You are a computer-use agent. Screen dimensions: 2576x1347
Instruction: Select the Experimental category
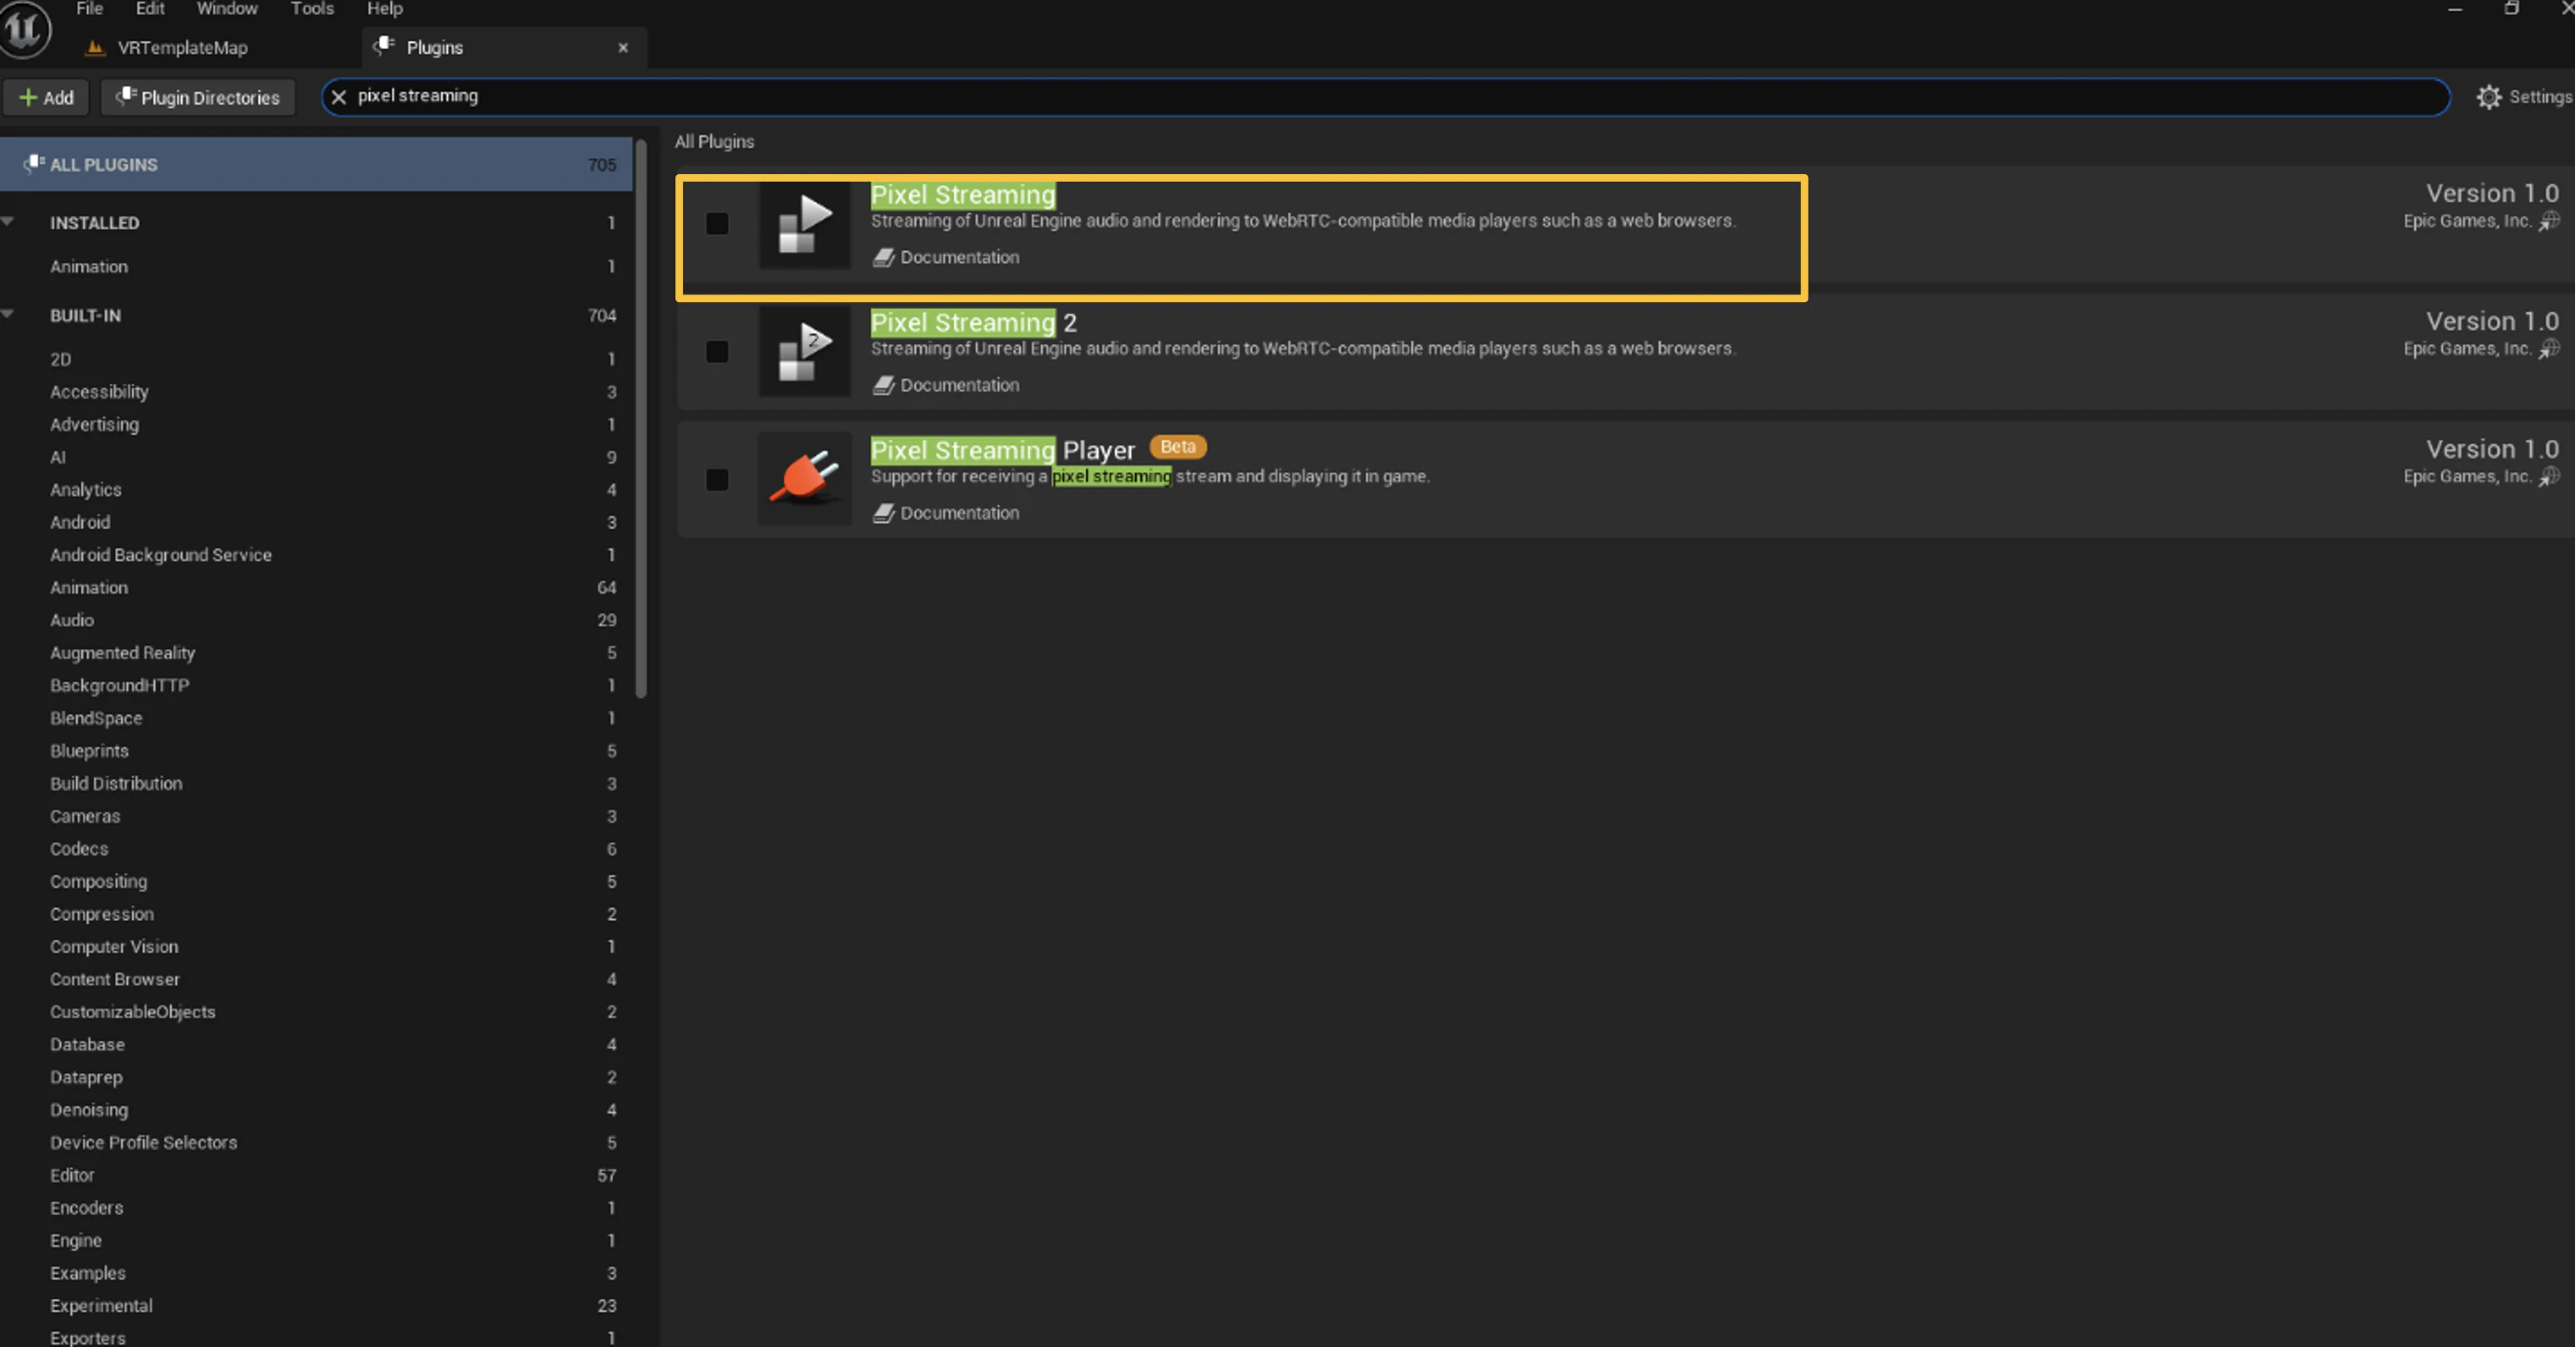[x=316, y=1306]
